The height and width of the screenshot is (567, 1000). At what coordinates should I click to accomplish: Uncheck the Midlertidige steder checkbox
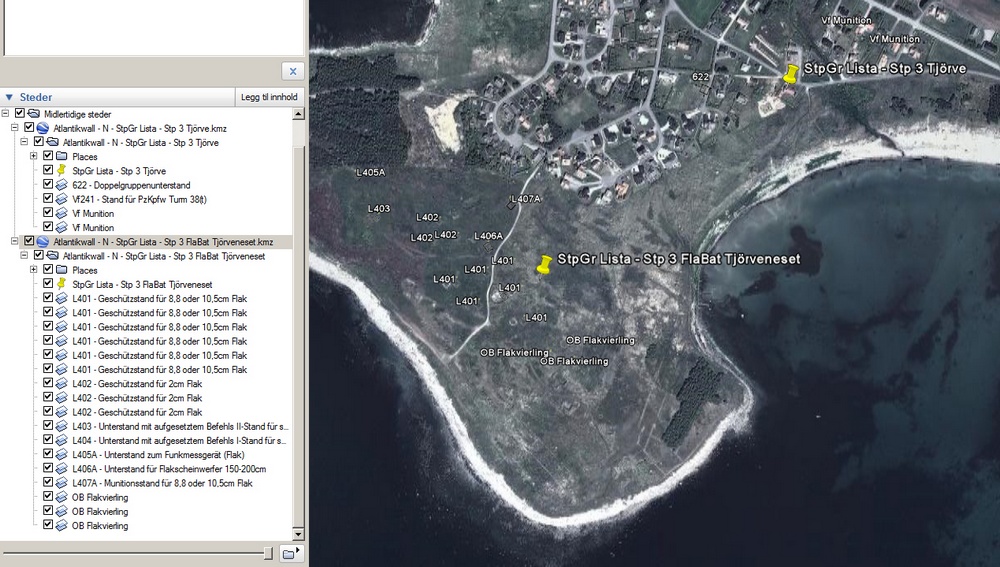point(19,114)
